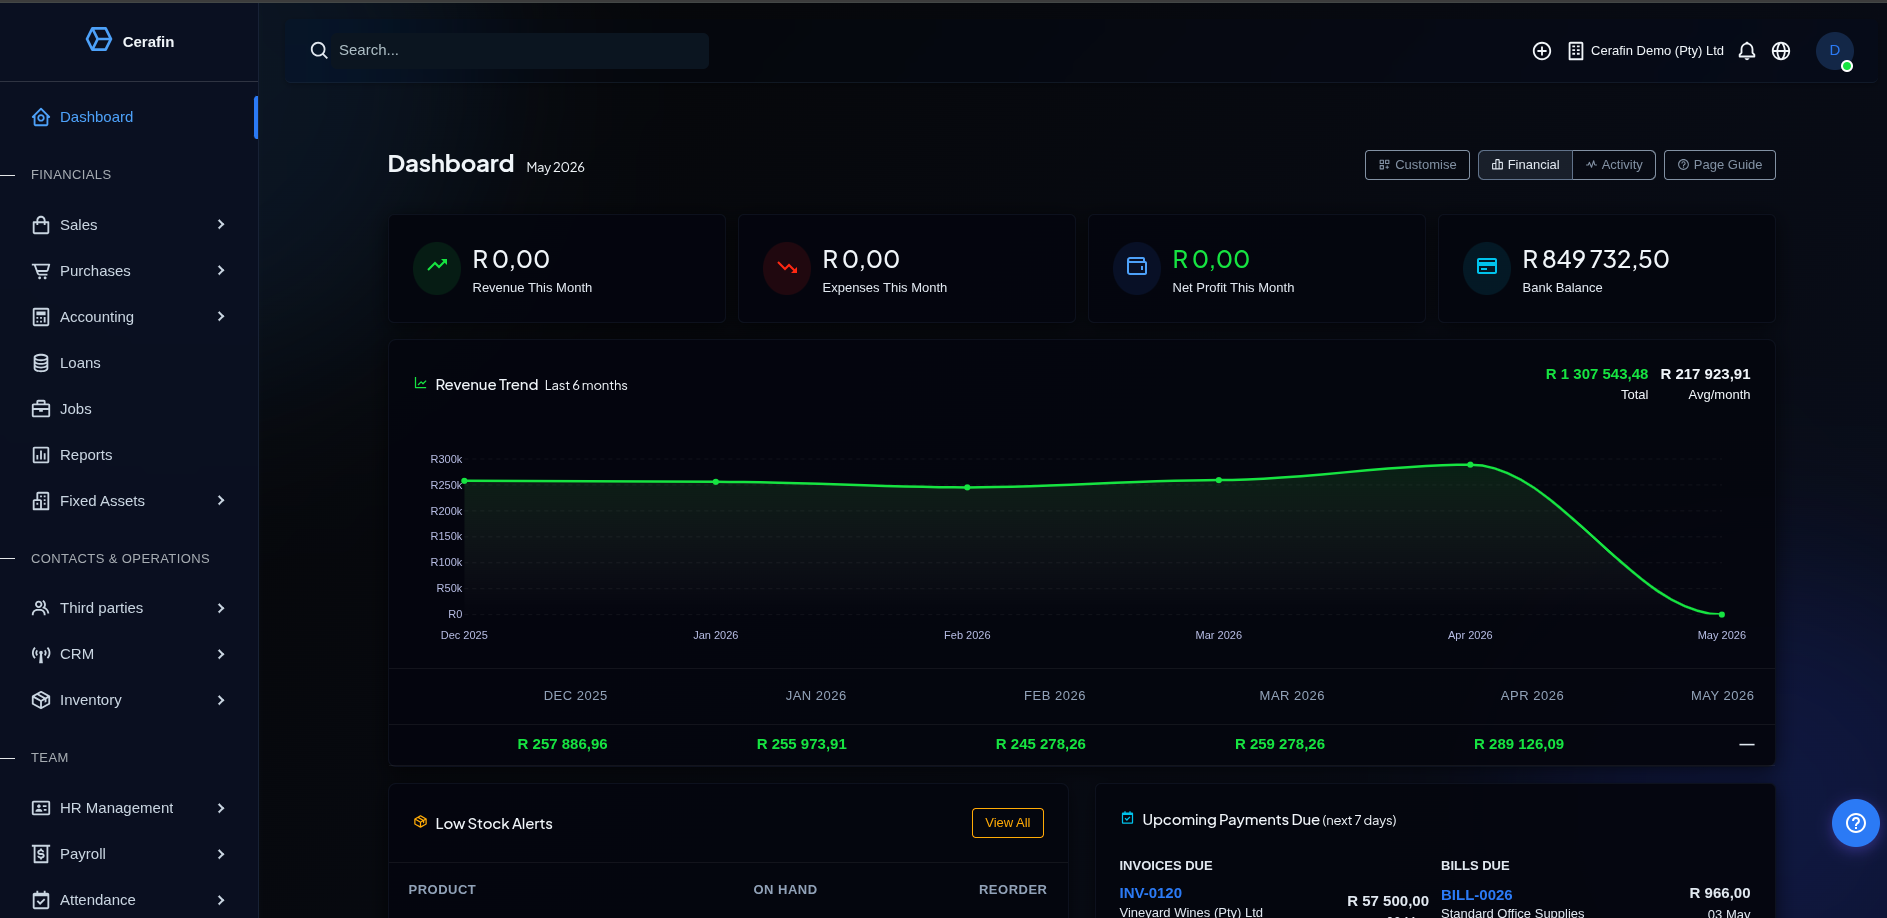Expand the Fixed Assets submenu chevron
This screenshot has width=1887, height=918.
click(x=221, y=501)
